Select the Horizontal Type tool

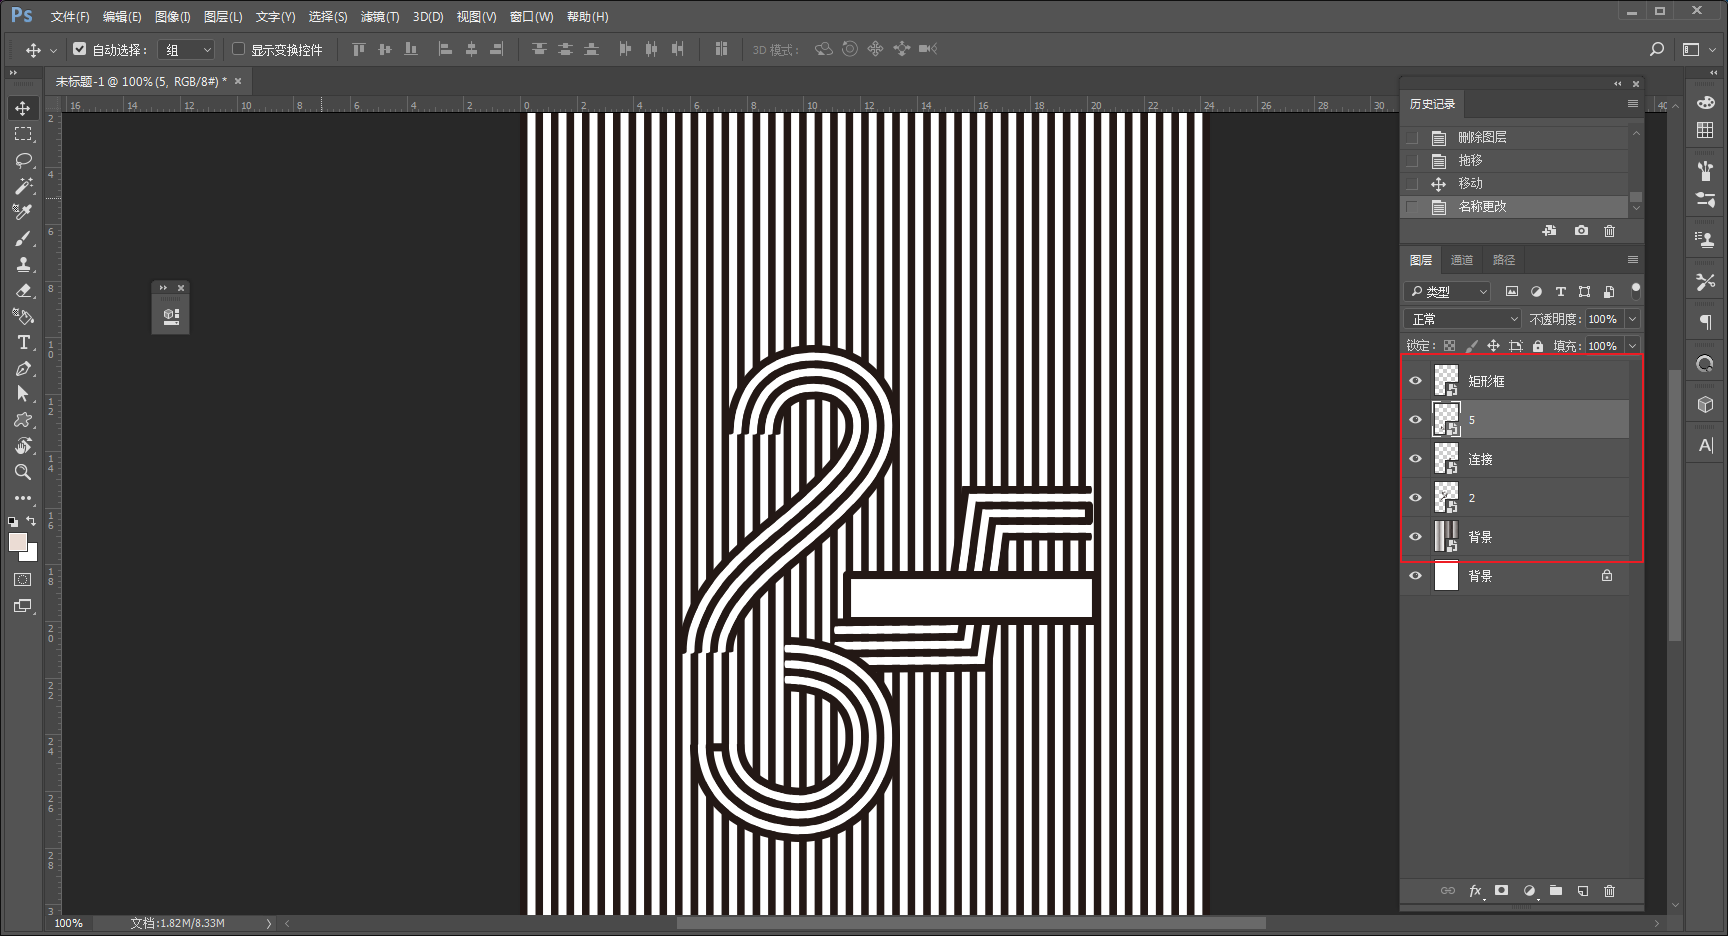(x=23, y=342)
